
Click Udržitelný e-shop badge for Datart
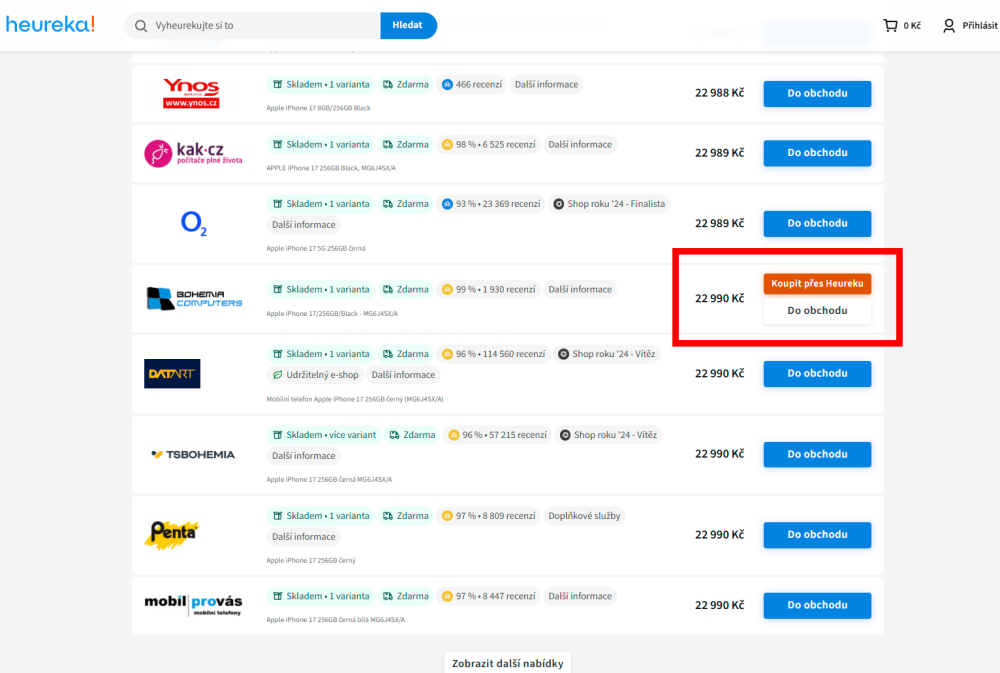(315, 375)
